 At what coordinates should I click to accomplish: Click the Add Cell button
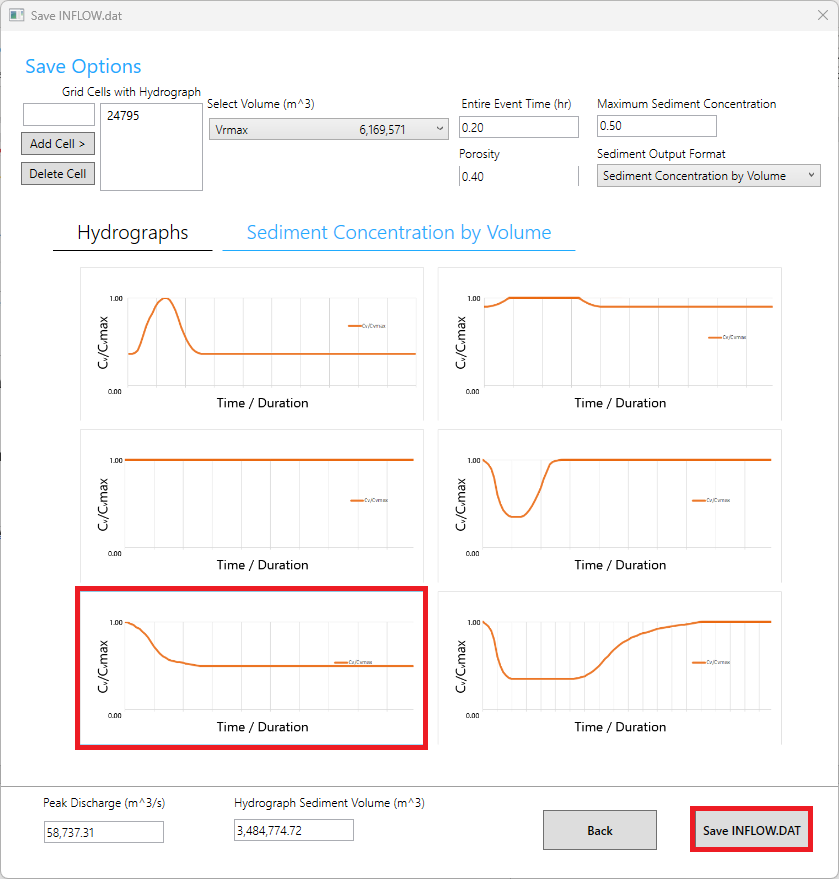point(58,144)
